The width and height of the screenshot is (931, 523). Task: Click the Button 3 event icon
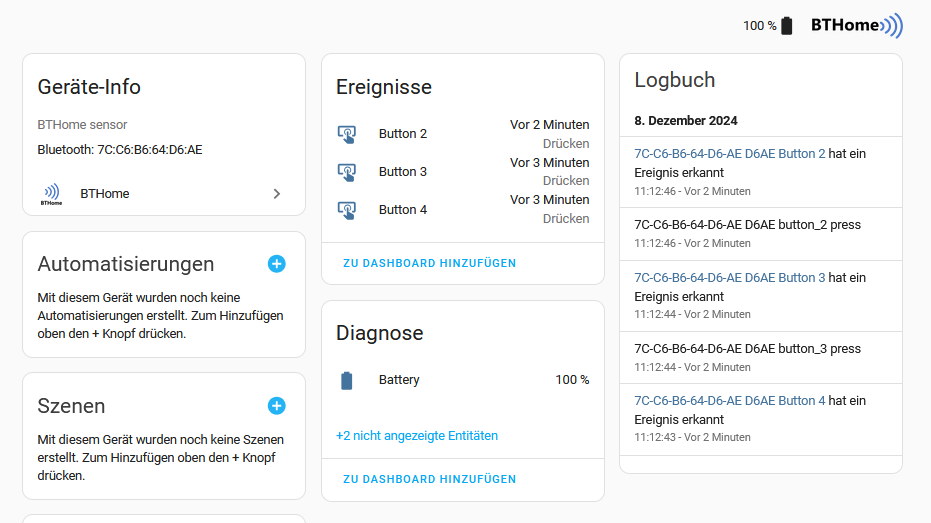(x=347, y=172)
